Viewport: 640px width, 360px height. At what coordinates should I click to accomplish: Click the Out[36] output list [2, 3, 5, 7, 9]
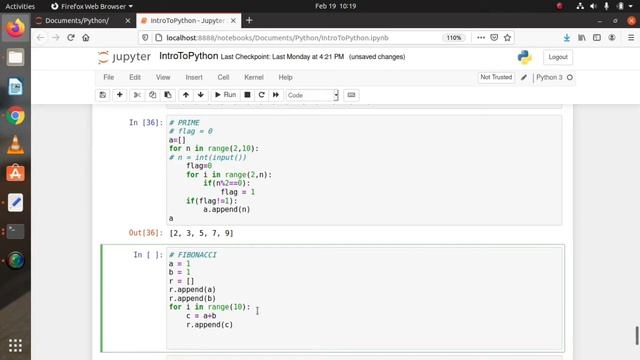coord(201,233)
